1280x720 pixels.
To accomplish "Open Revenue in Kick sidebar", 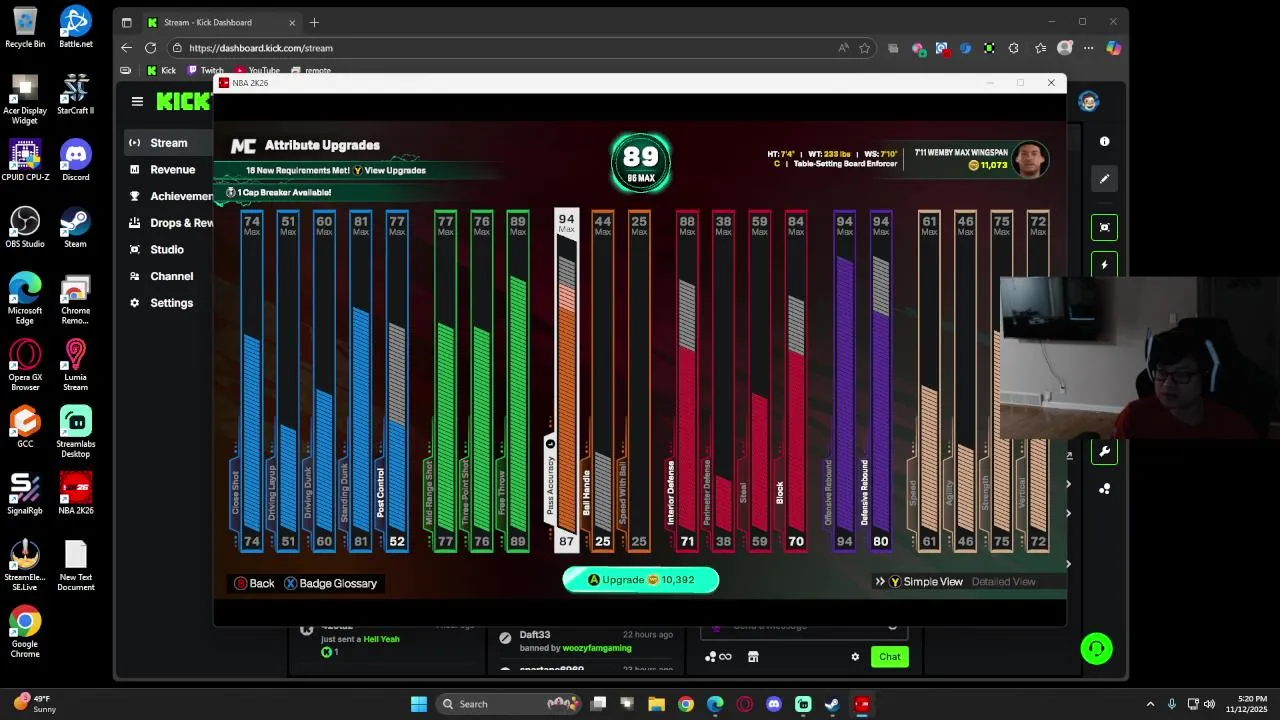I will [168, 170].
